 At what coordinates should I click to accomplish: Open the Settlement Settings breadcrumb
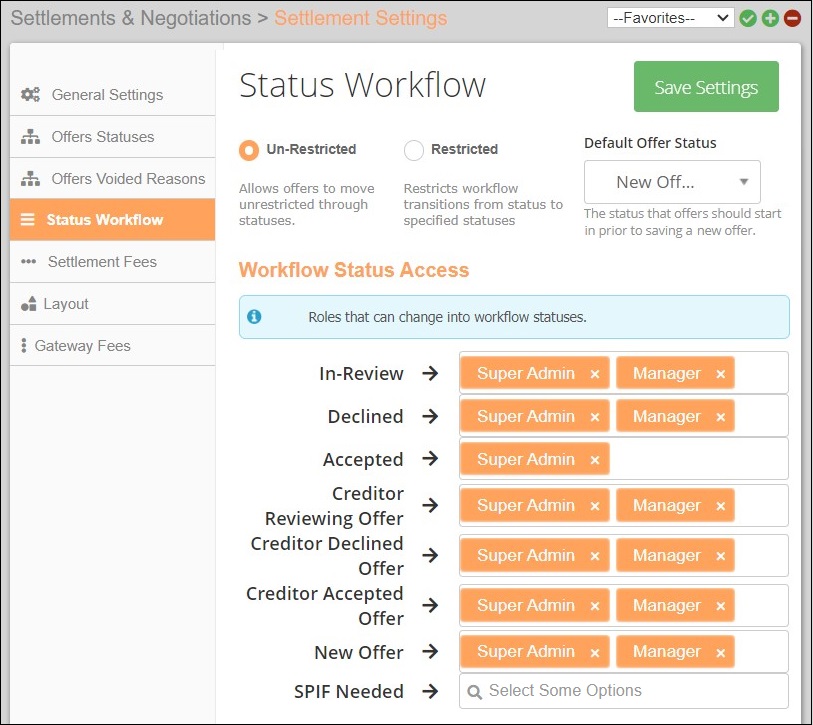pos(360,17)
